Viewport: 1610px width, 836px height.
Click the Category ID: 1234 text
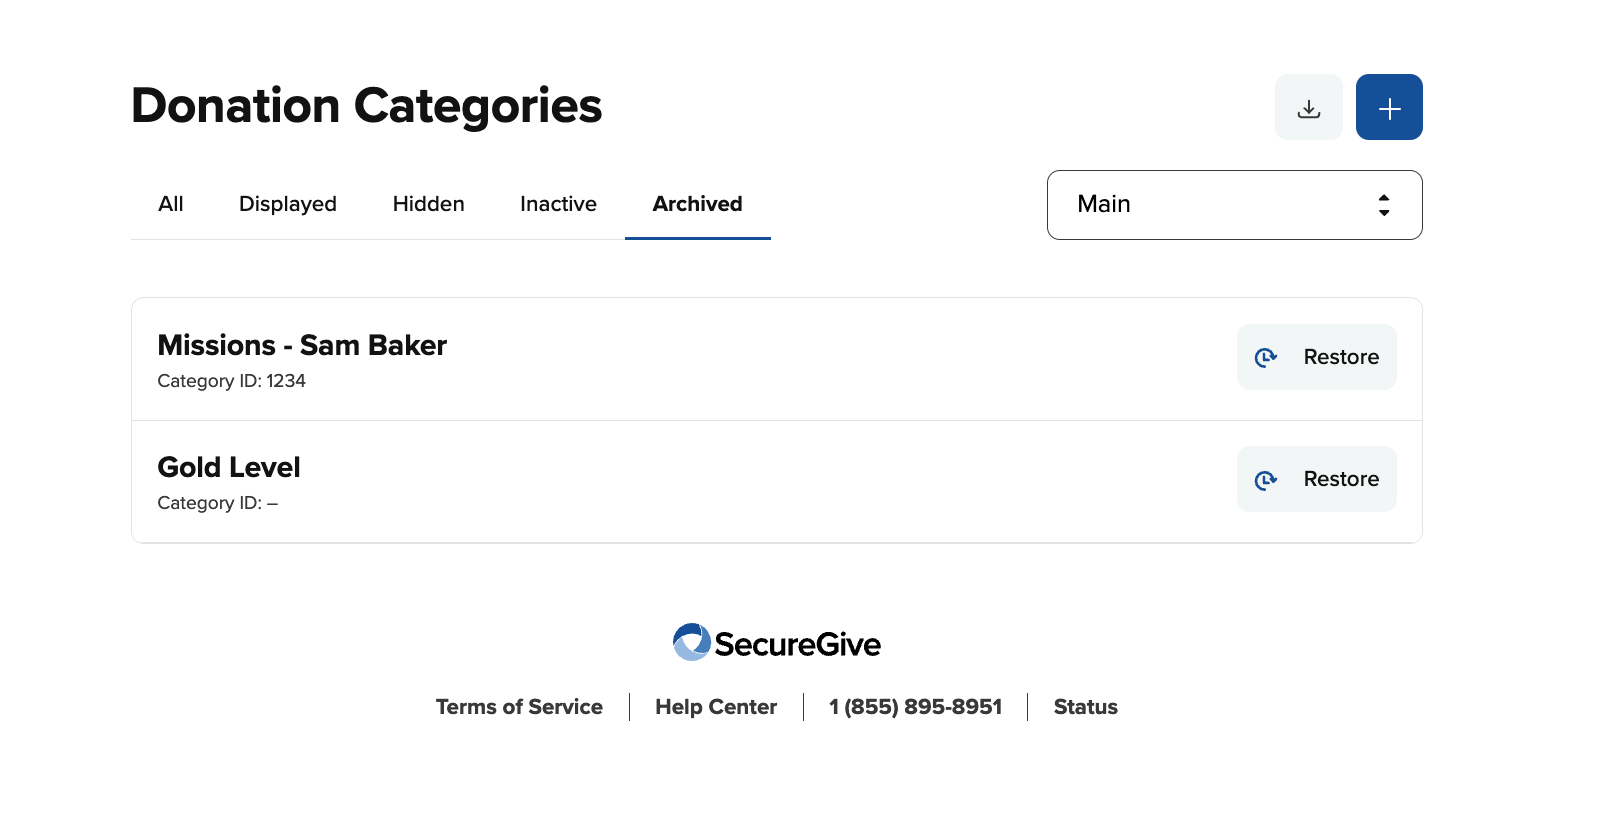232,381
